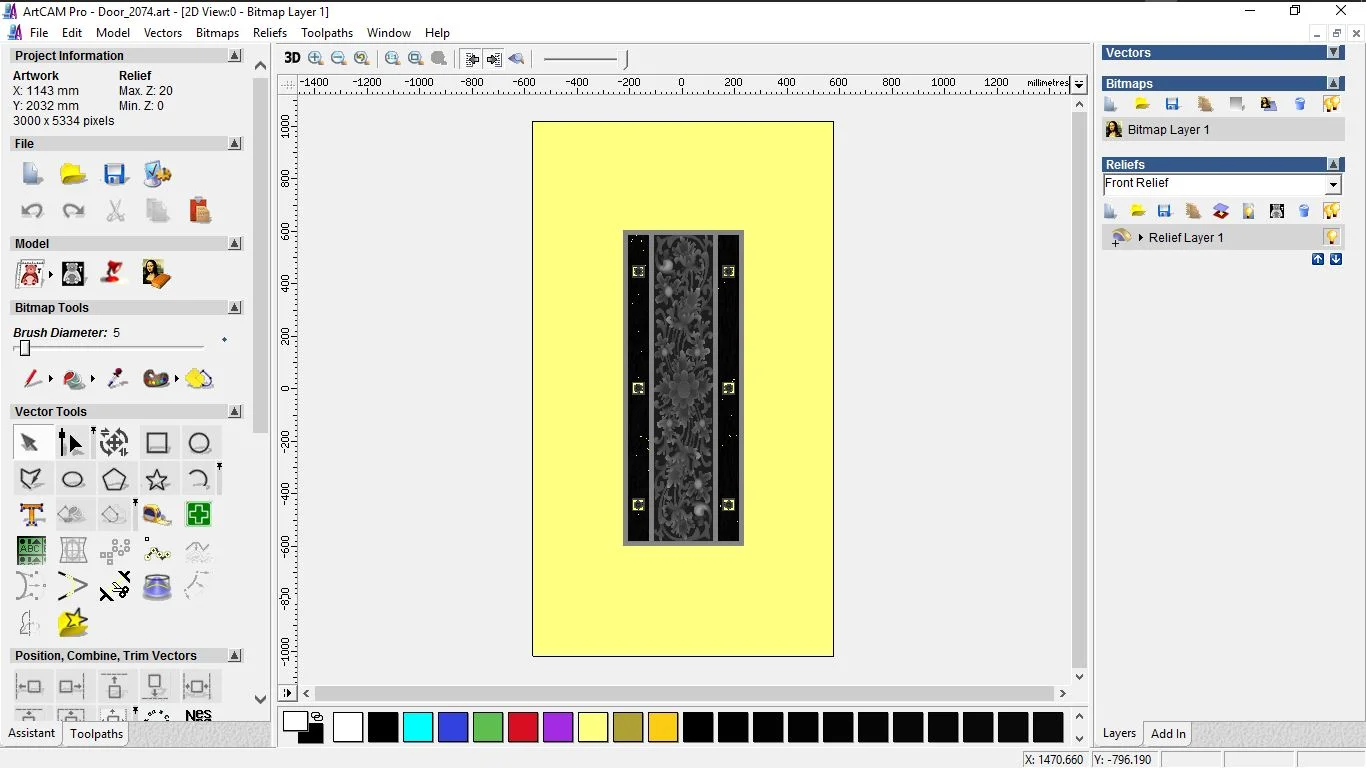The height and width of the screenshot is (768, 1366).
Task: Toggle all relief layers visibility
Action: click(1331, 210)
